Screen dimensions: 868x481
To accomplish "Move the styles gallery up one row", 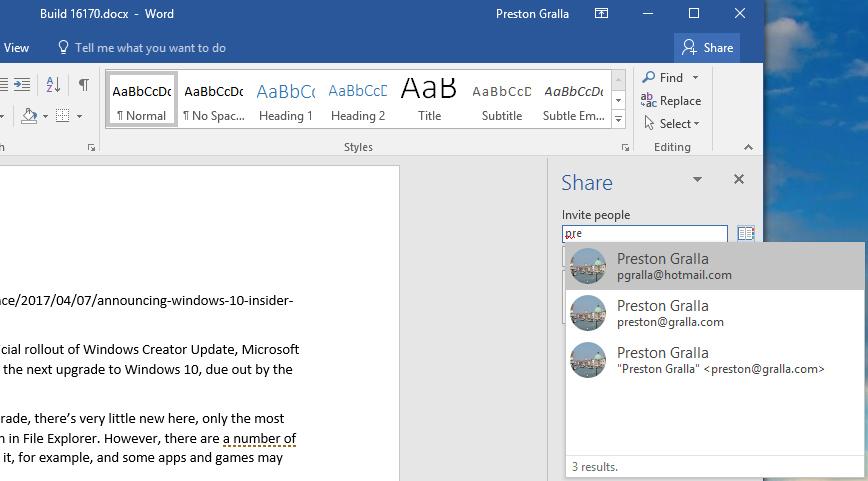I will [x=618, y=80].
